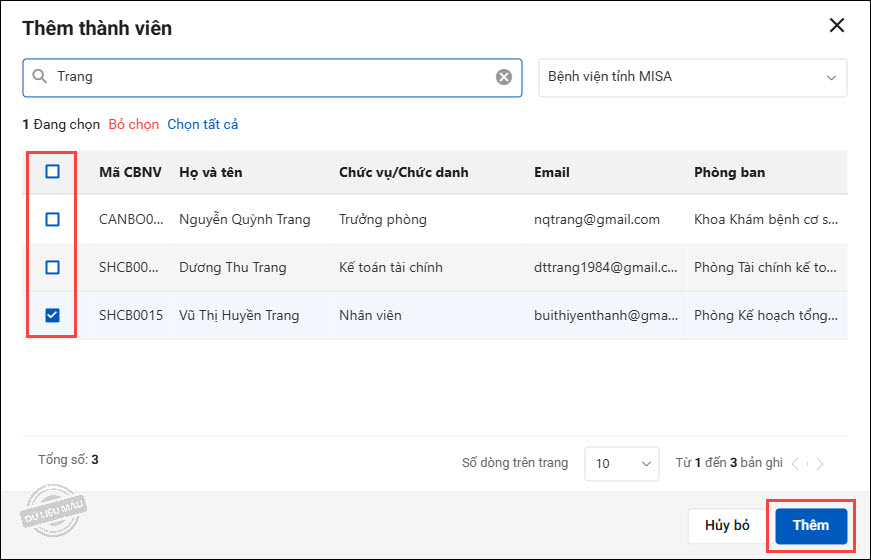This screenshot has width=871, height=560.
Task: Clear the search text with the X icon
Action: 504,77
